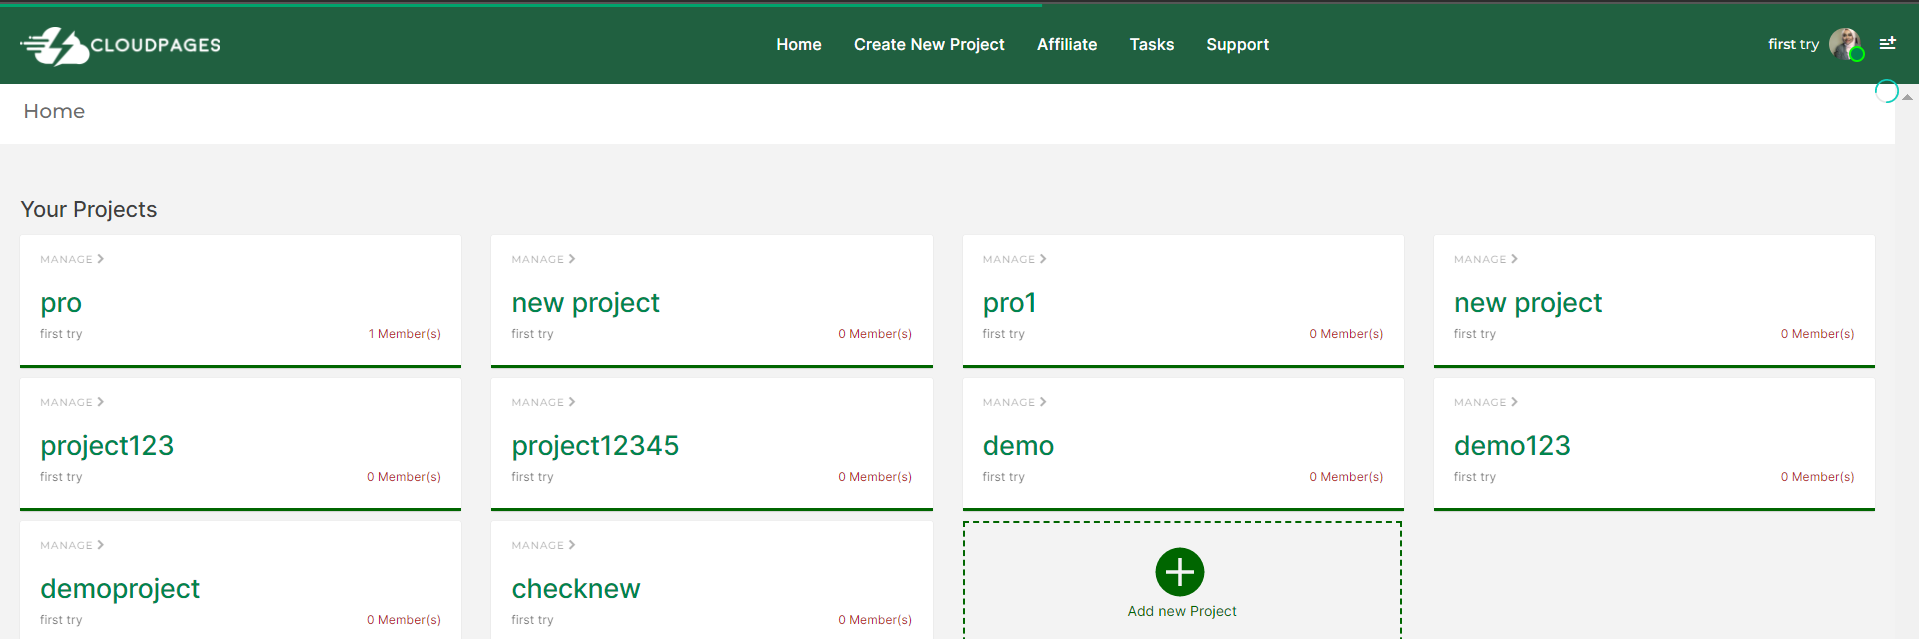Click the CloudPages logo

(120, 45)
